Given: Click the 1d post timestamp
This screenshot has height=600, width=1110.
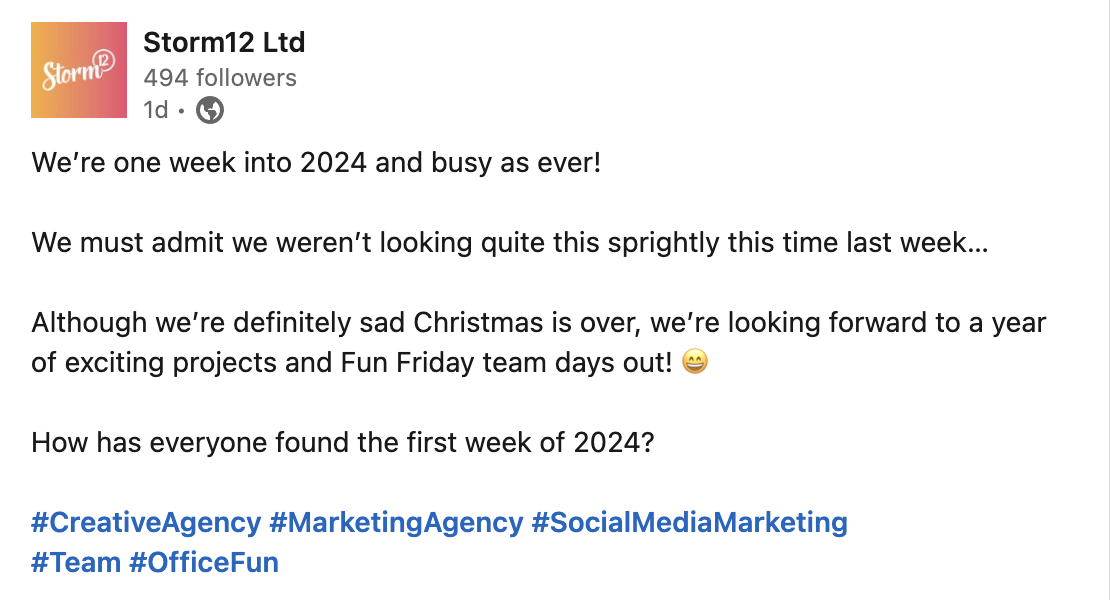Looking at the screenshot, I should [156, 110].
